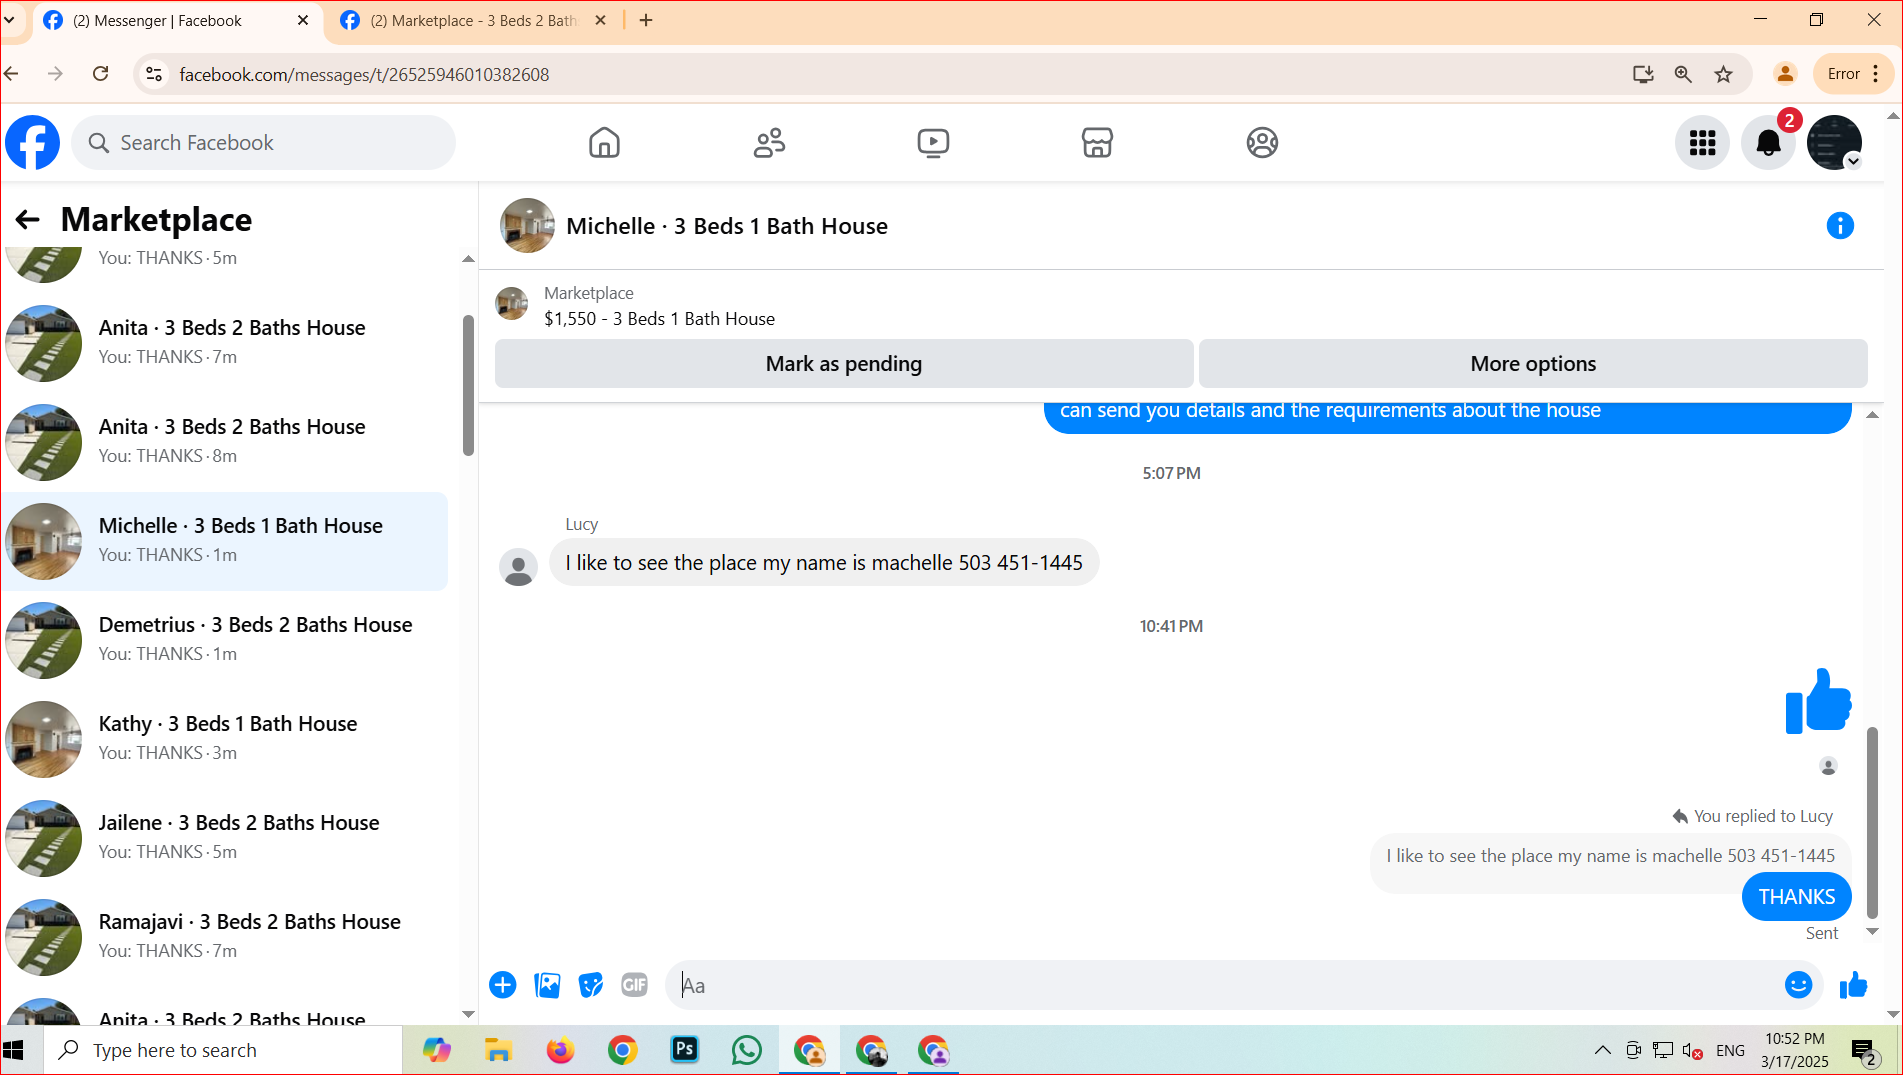The width and height of the screenshot is (1903, 1075).
Task: Open the Chrome Error menu button
Action: pyautogui.click(x=1853, y=74)
